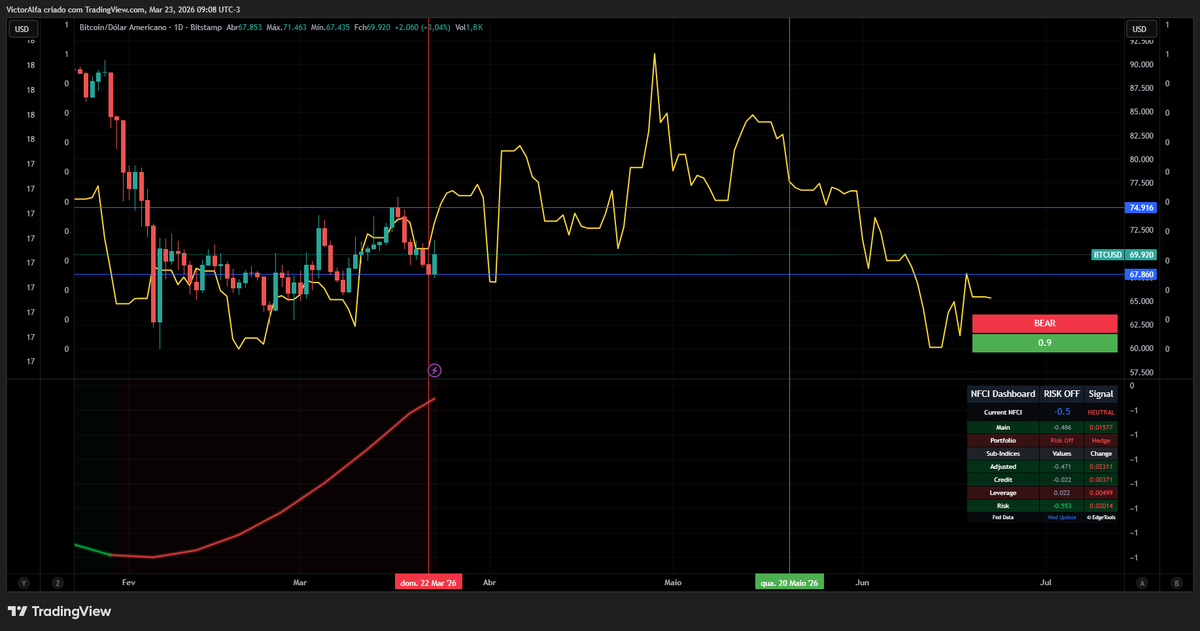Click the Current NFCI row label

pyautogui.click(x=1003, y=412)
